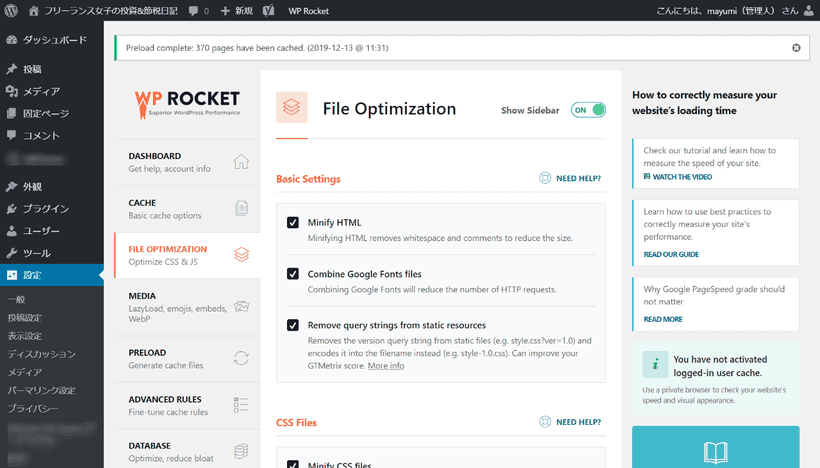Open WP Rocket menu in admin bar

309,11
